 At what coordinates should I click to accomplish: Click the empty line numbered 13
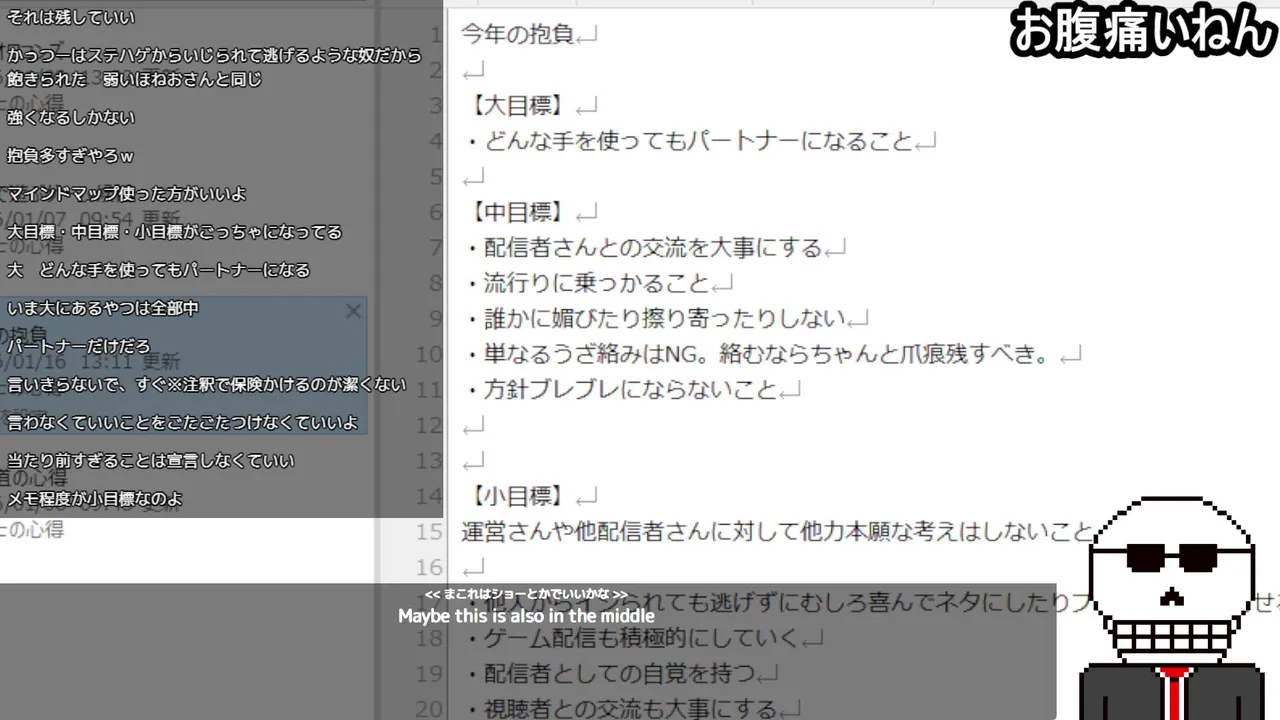474,461
